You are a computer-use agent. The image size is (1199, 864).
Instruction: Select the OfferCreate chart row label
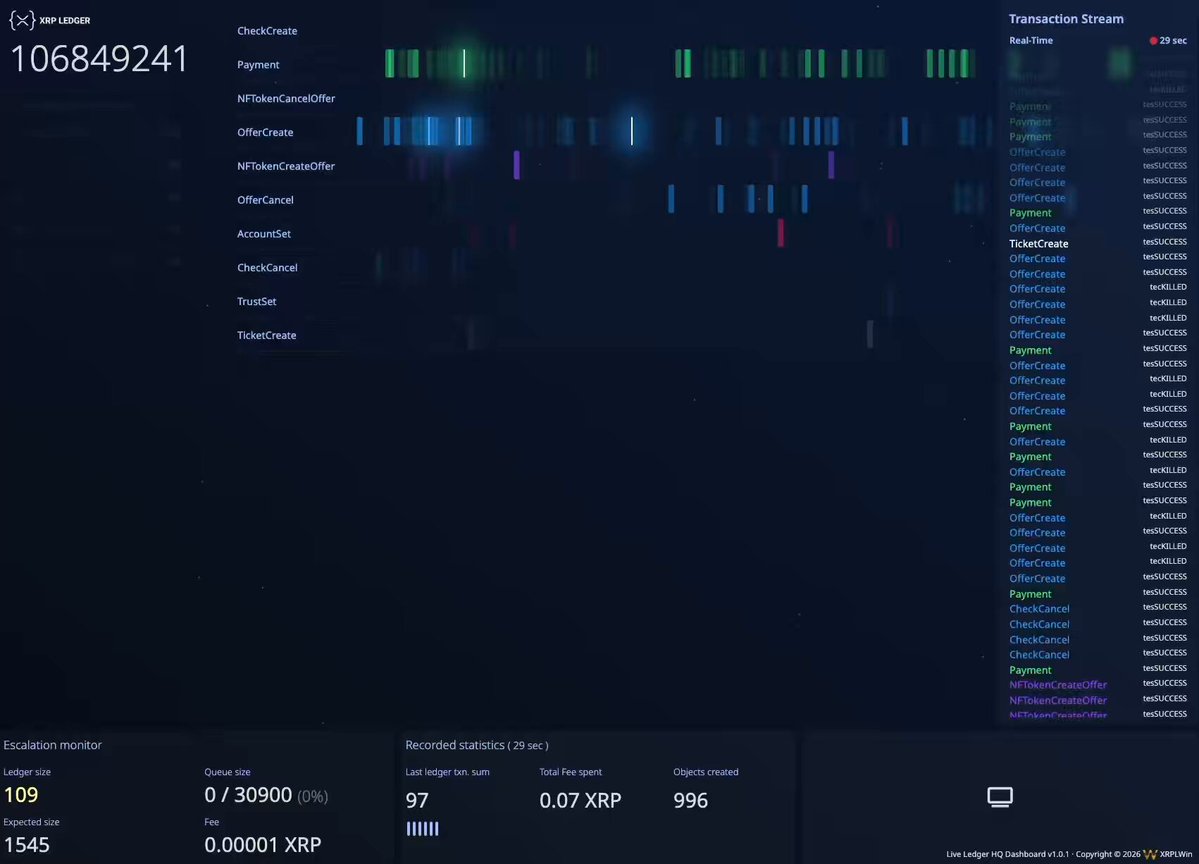(x=265, y=132)
